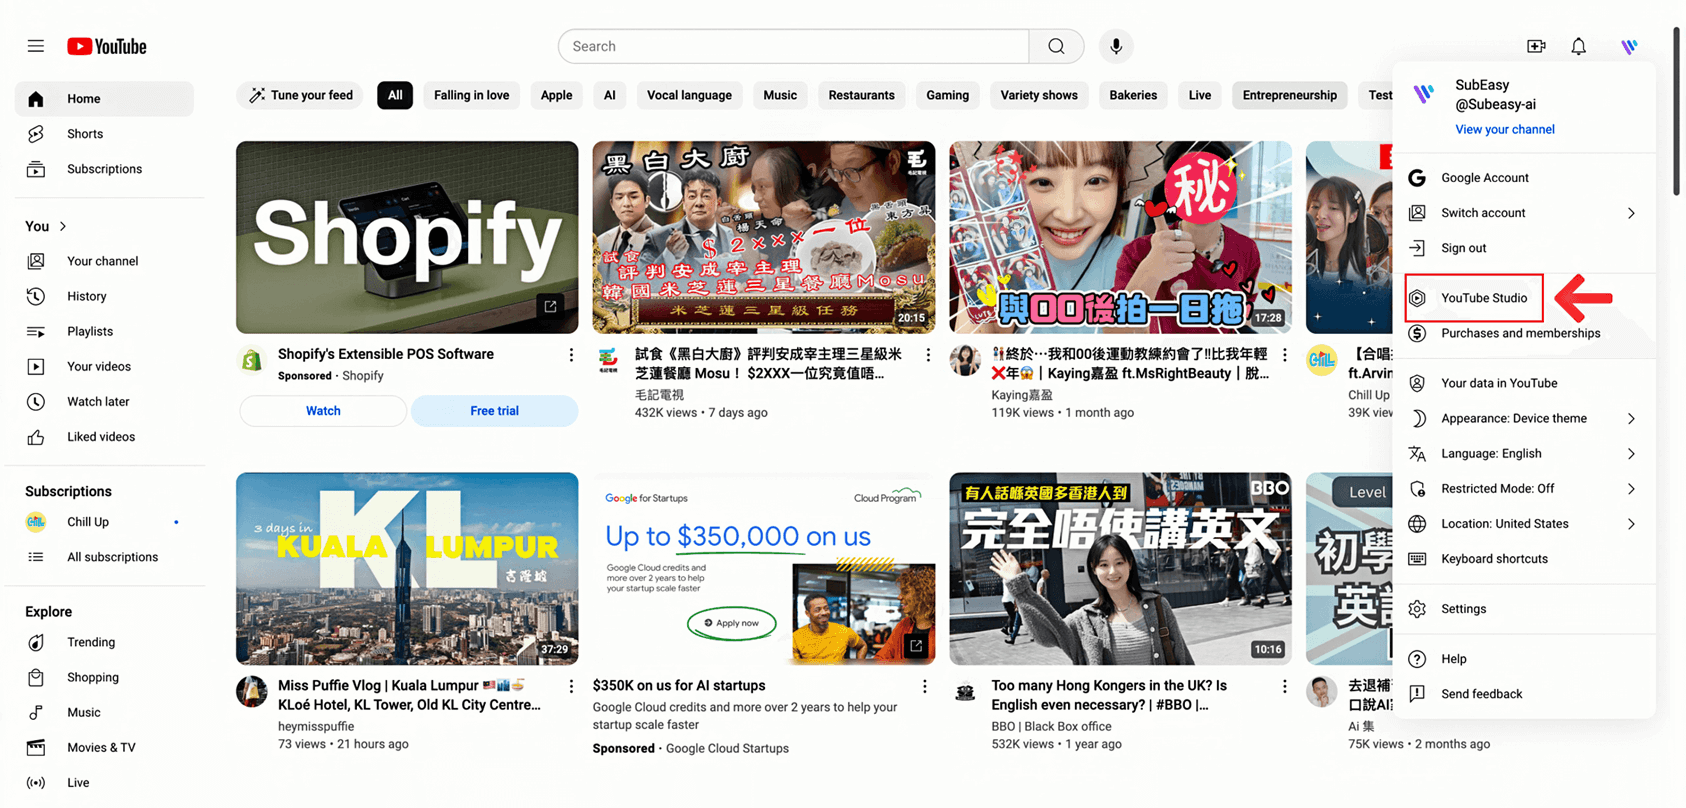
Task: Open Playlists in sidebar
Action: tap(104, 331)
